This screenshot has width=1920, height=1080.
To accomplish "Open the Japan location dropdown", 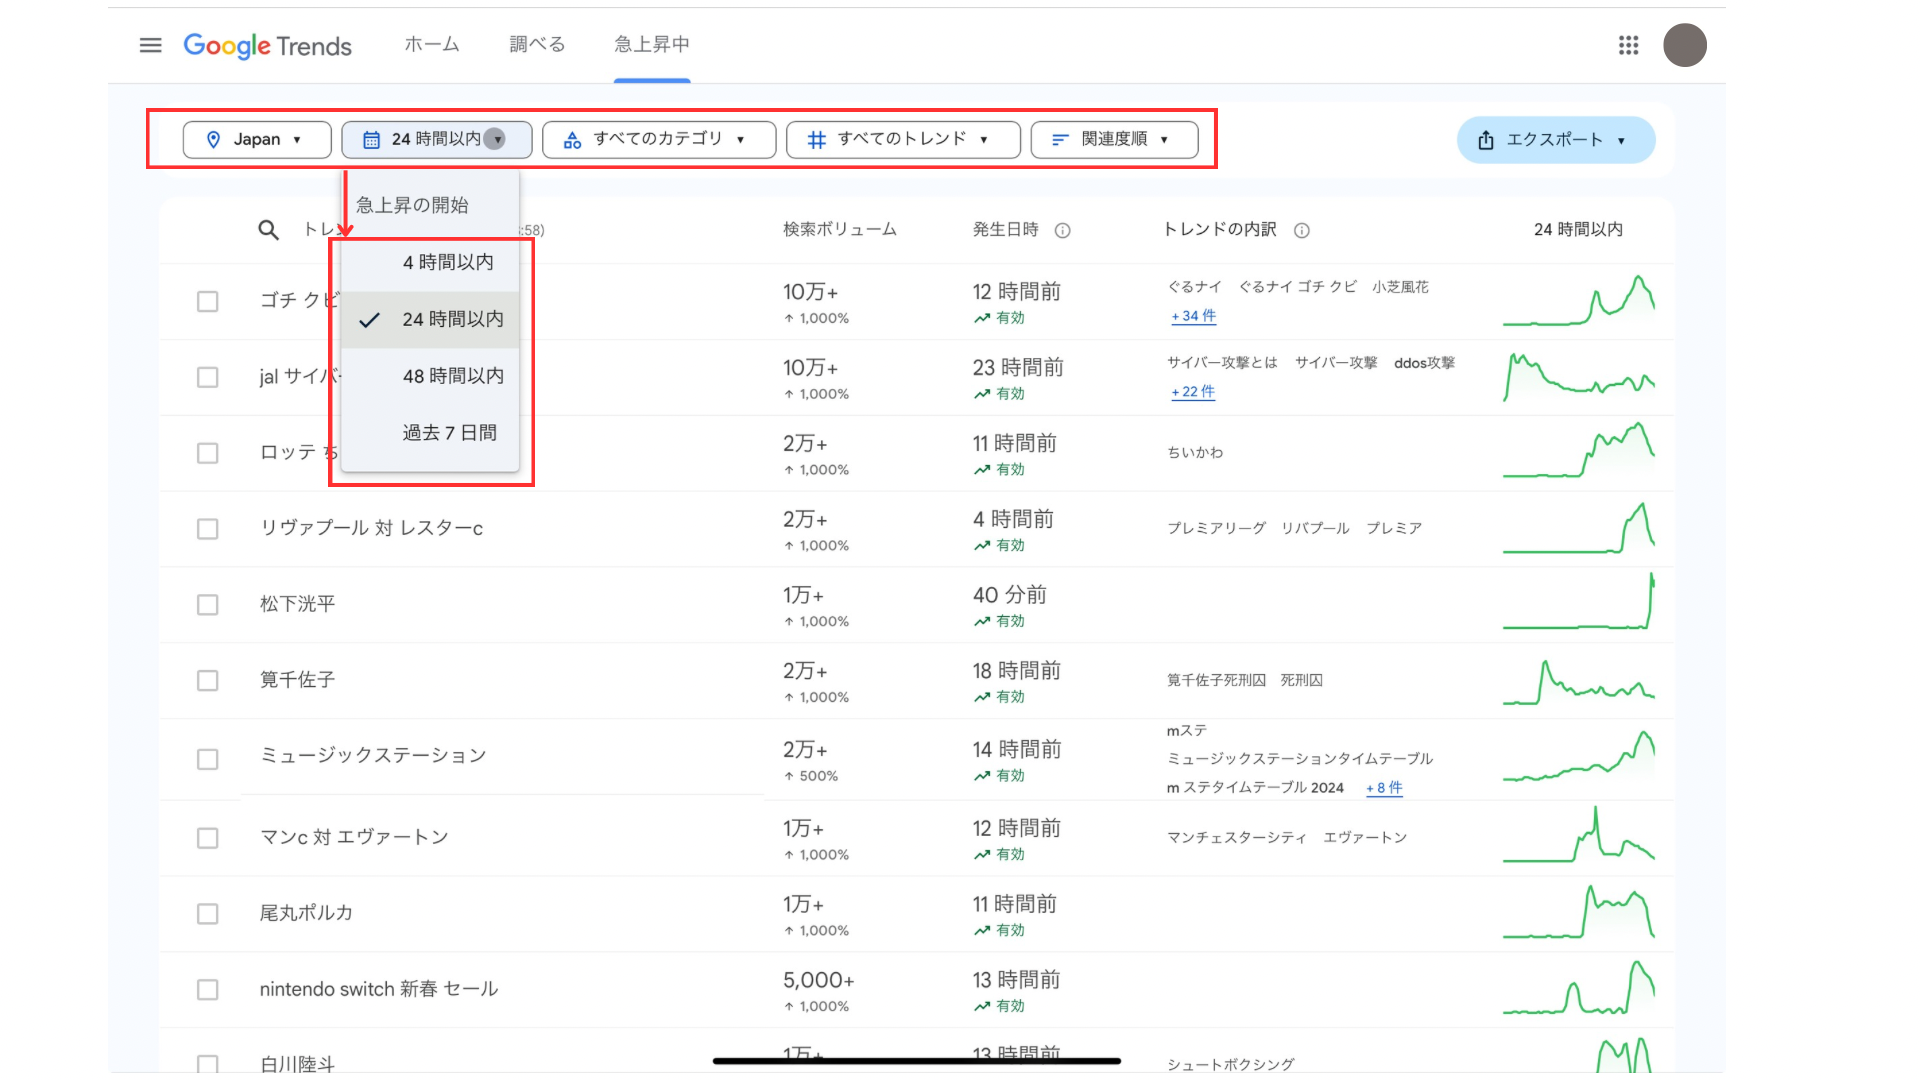I will point(256,140).
